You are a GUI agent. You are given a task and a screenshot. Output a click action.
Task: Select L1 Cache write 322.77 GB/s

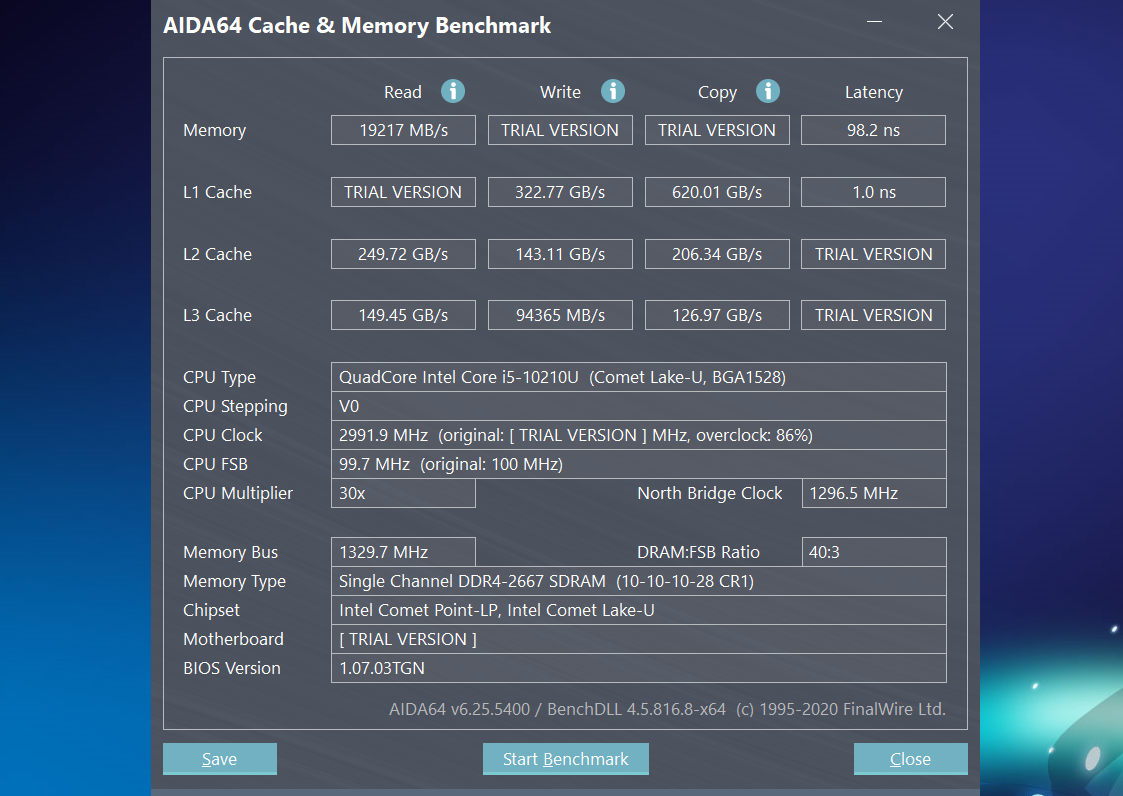560,192
